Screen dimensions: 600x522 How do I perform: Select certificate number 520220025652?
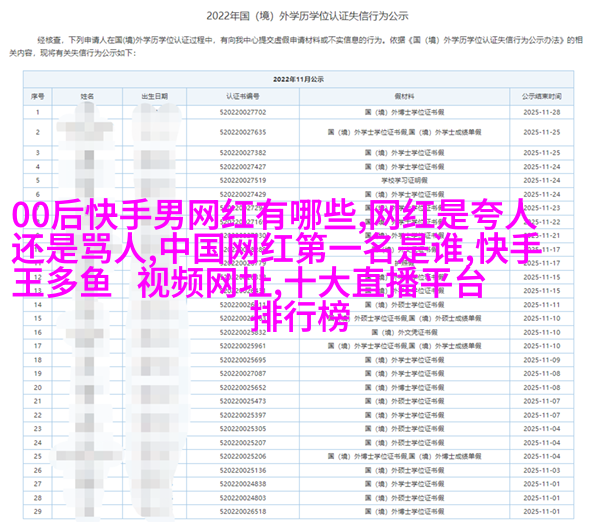click(243, 388)
